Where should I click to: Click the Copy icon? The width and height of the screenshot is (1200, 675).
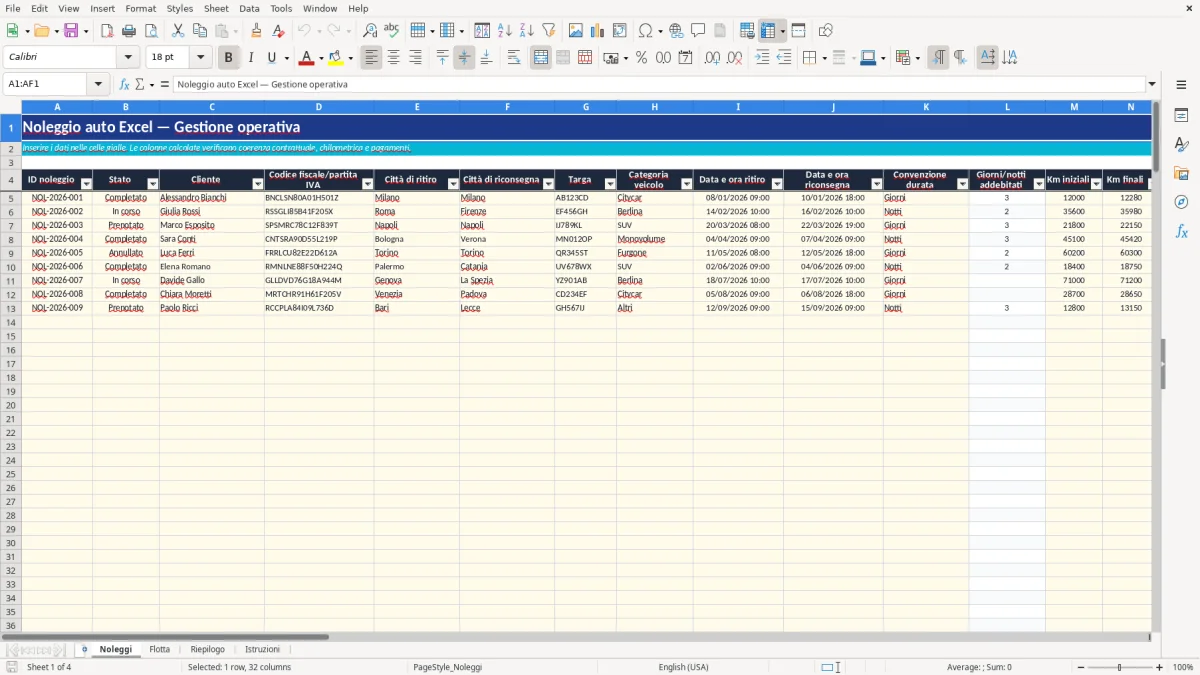(200, 30)
